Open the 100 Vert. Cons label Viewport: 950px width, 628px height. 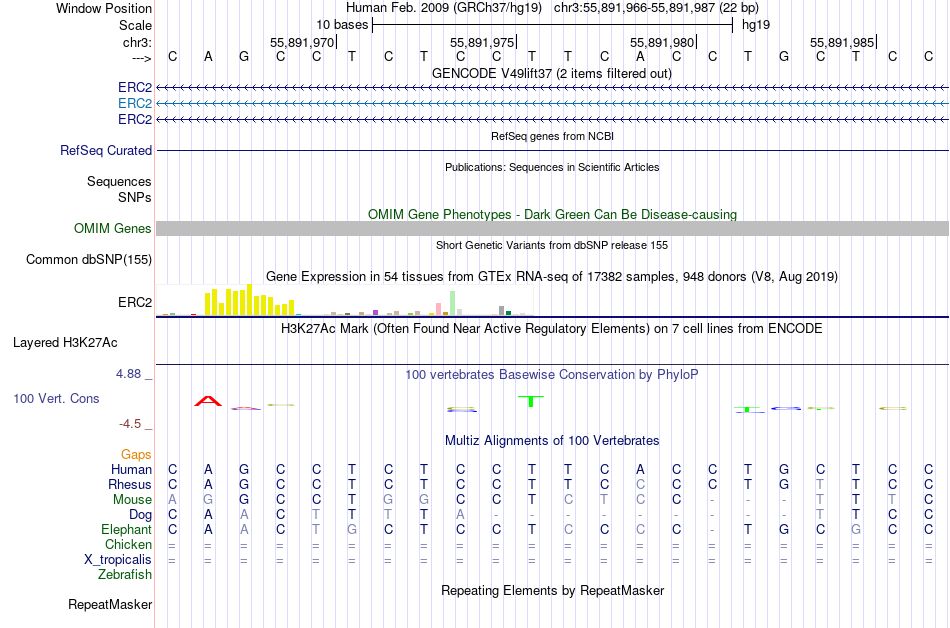[56, 398]
